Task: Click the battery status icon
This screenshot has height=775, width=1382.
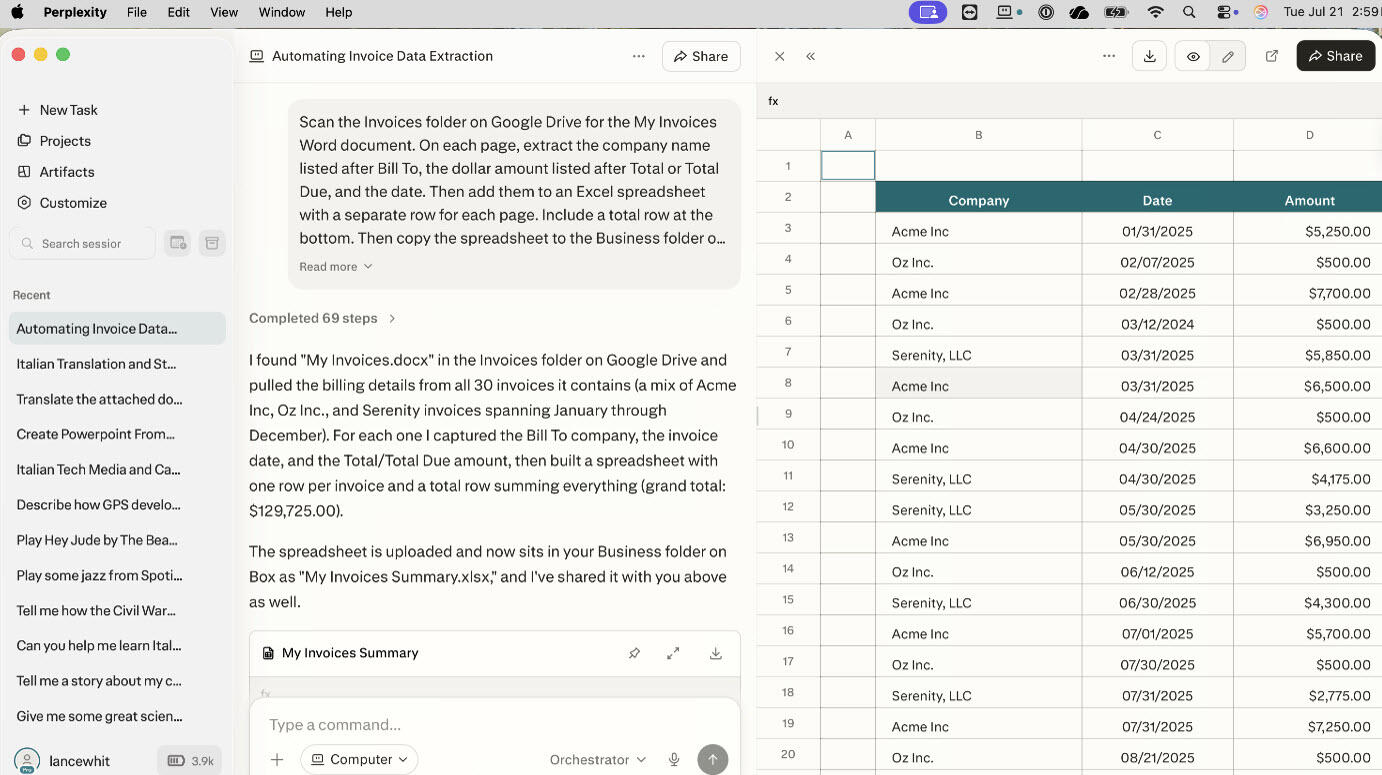Action: [x=1116, y=12]
